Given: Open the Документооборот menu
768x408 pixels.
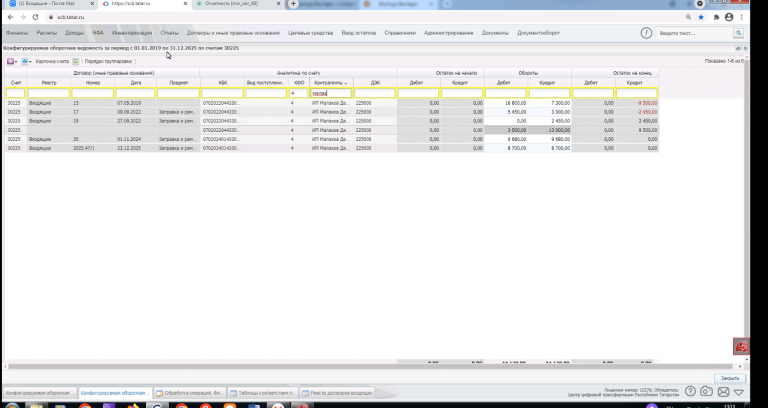Looking at the screenshot, I should pyautogui.click(x=538, y=33).
